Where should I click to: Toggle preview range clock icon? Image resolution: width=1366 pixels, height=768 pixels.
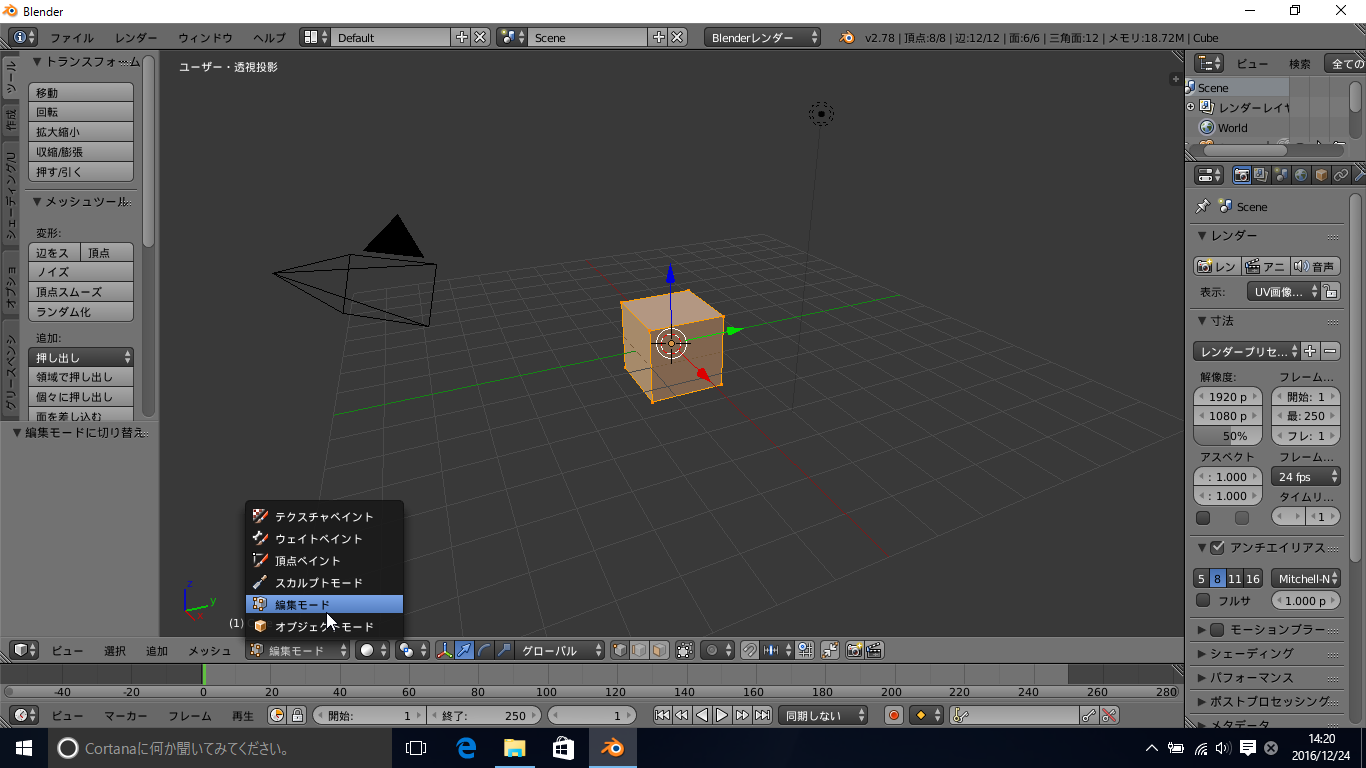(x=277, y=715)
